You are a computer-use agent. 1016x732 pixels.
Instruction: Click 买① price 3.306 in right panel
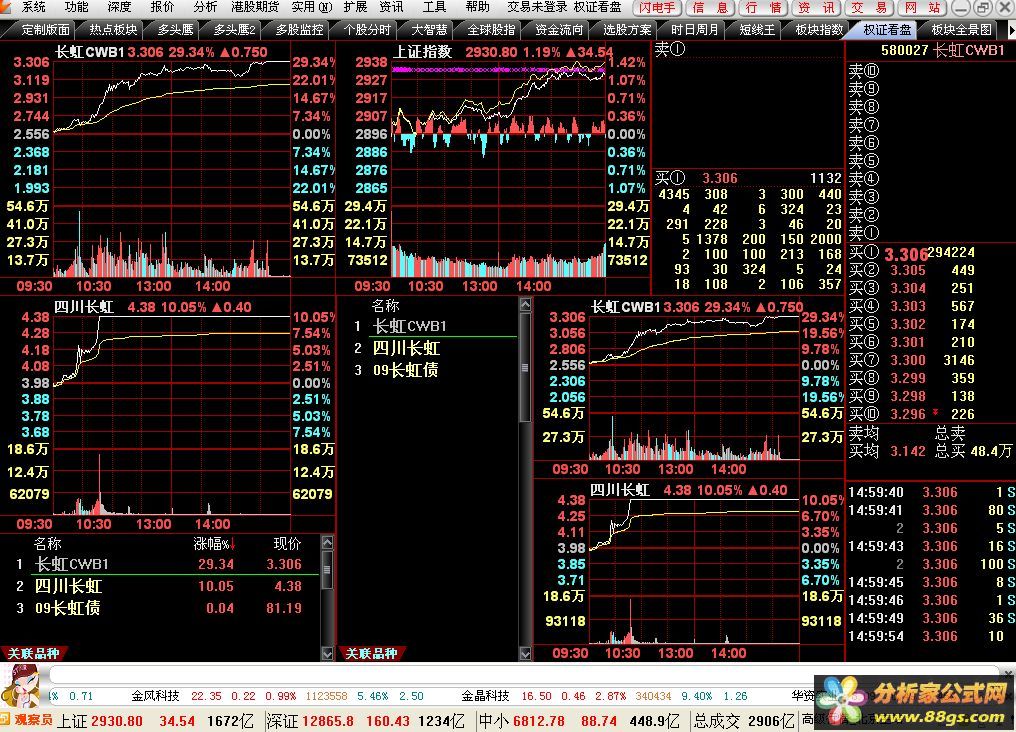(x=906, y=254)
